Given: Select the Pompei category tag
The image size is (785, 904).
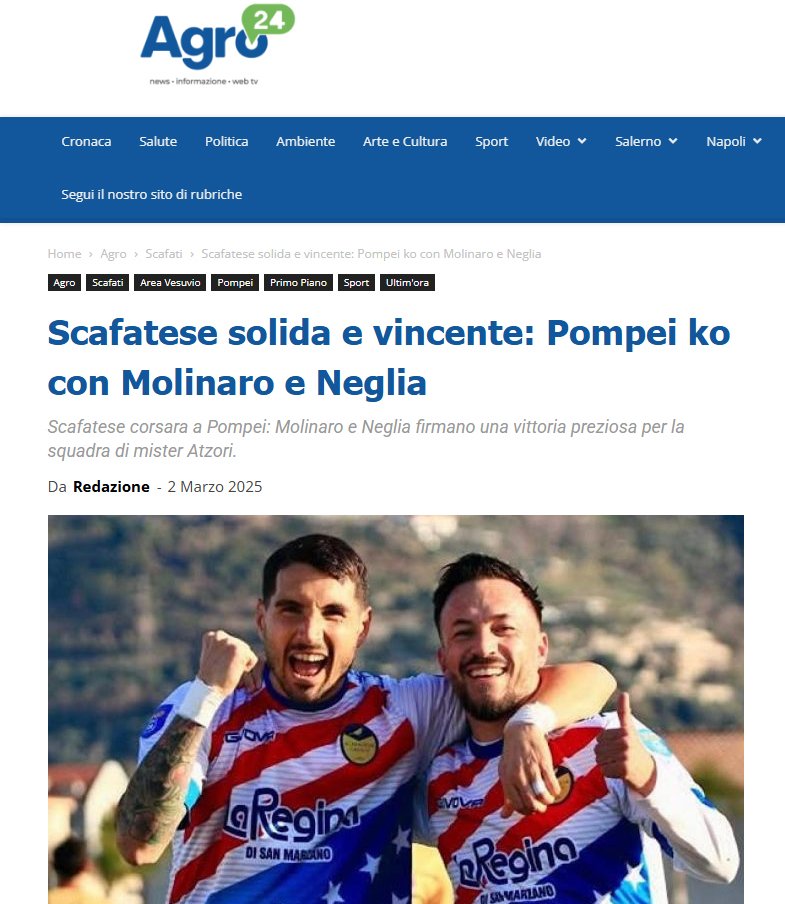Looking at the screenshot, I should tap(235, 282).
